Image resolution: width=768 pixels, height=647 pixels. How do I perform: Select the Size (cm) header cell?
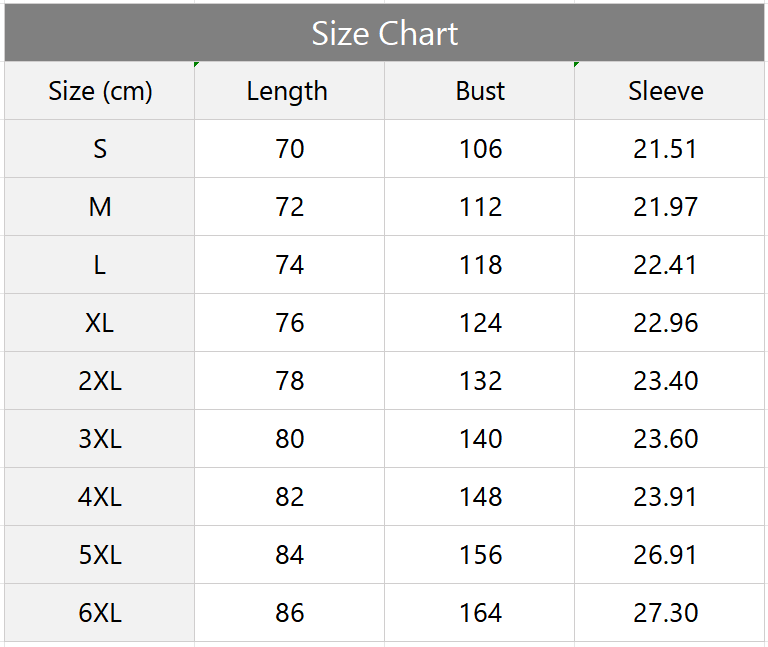(x=100, y=91)
